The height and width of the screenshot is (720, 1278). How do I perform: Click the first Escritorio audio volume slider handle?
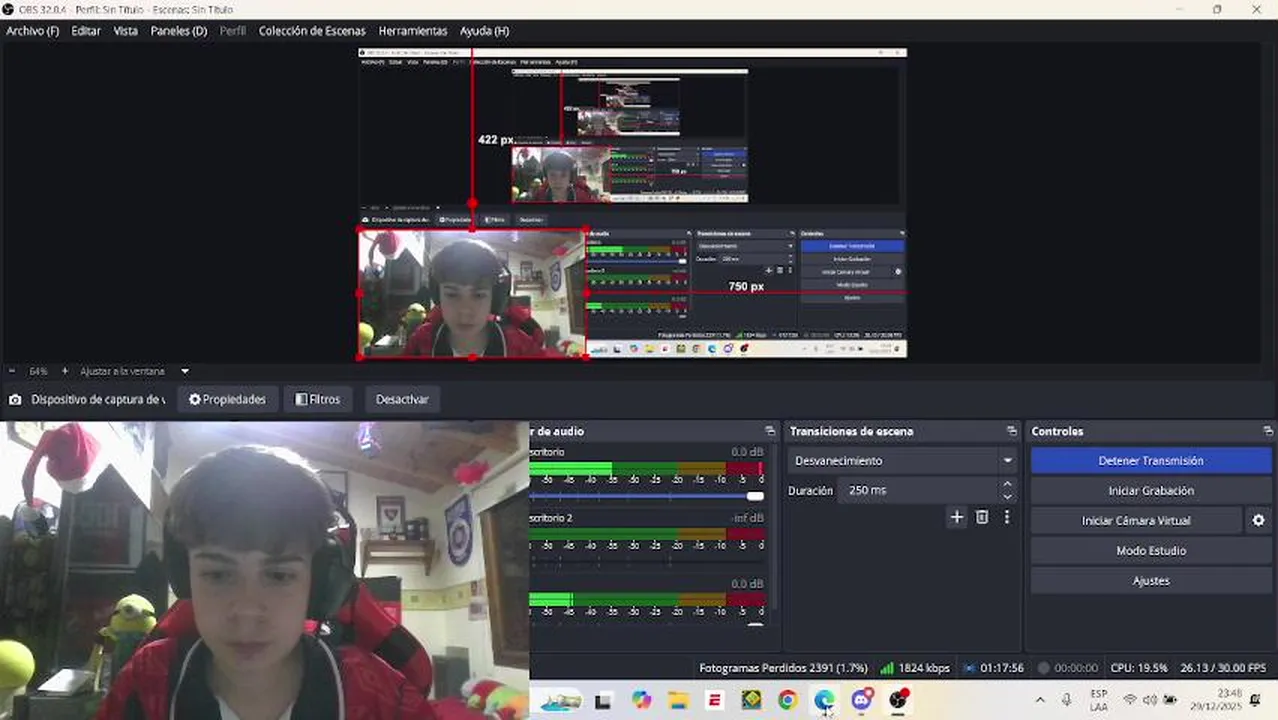point(756,496)
